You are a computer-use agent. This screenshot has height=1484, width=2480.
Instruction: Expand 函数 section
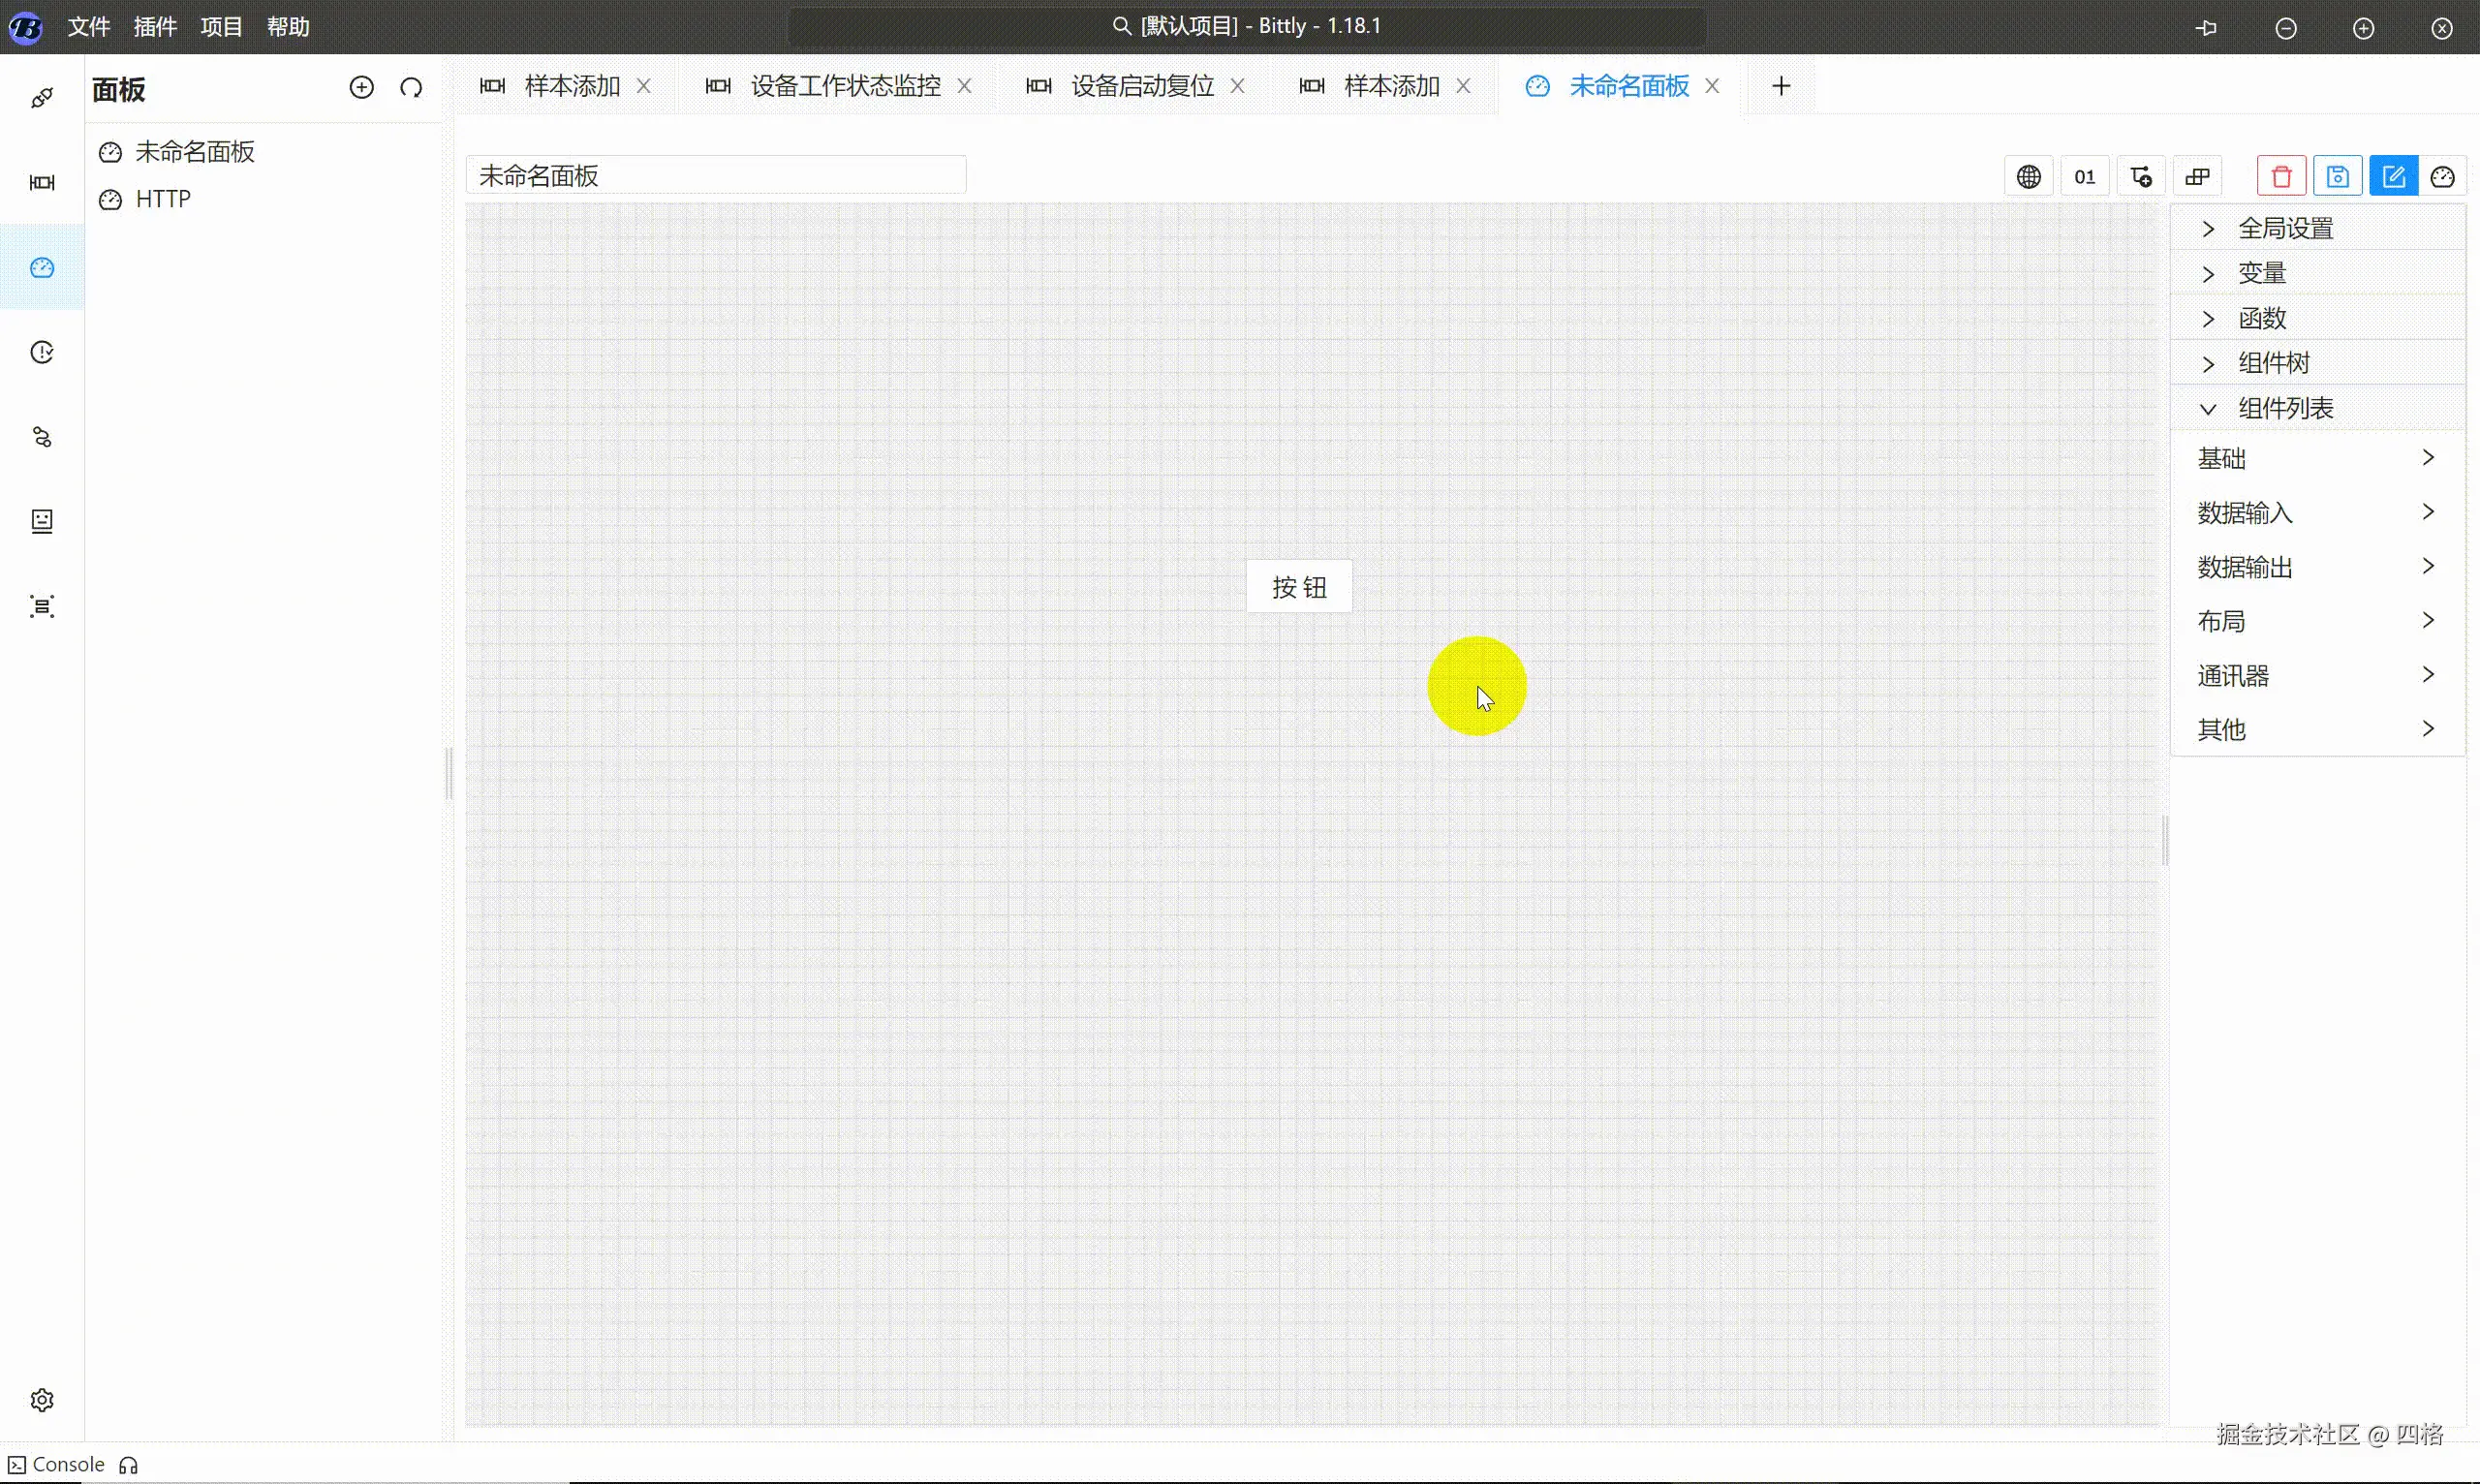[2318, 318]
